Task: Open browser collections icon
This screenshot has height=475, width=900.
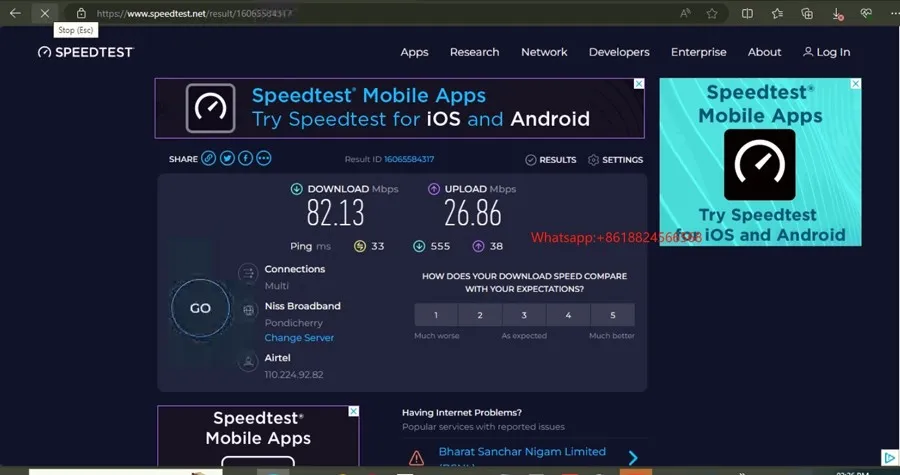Action: 807,13
